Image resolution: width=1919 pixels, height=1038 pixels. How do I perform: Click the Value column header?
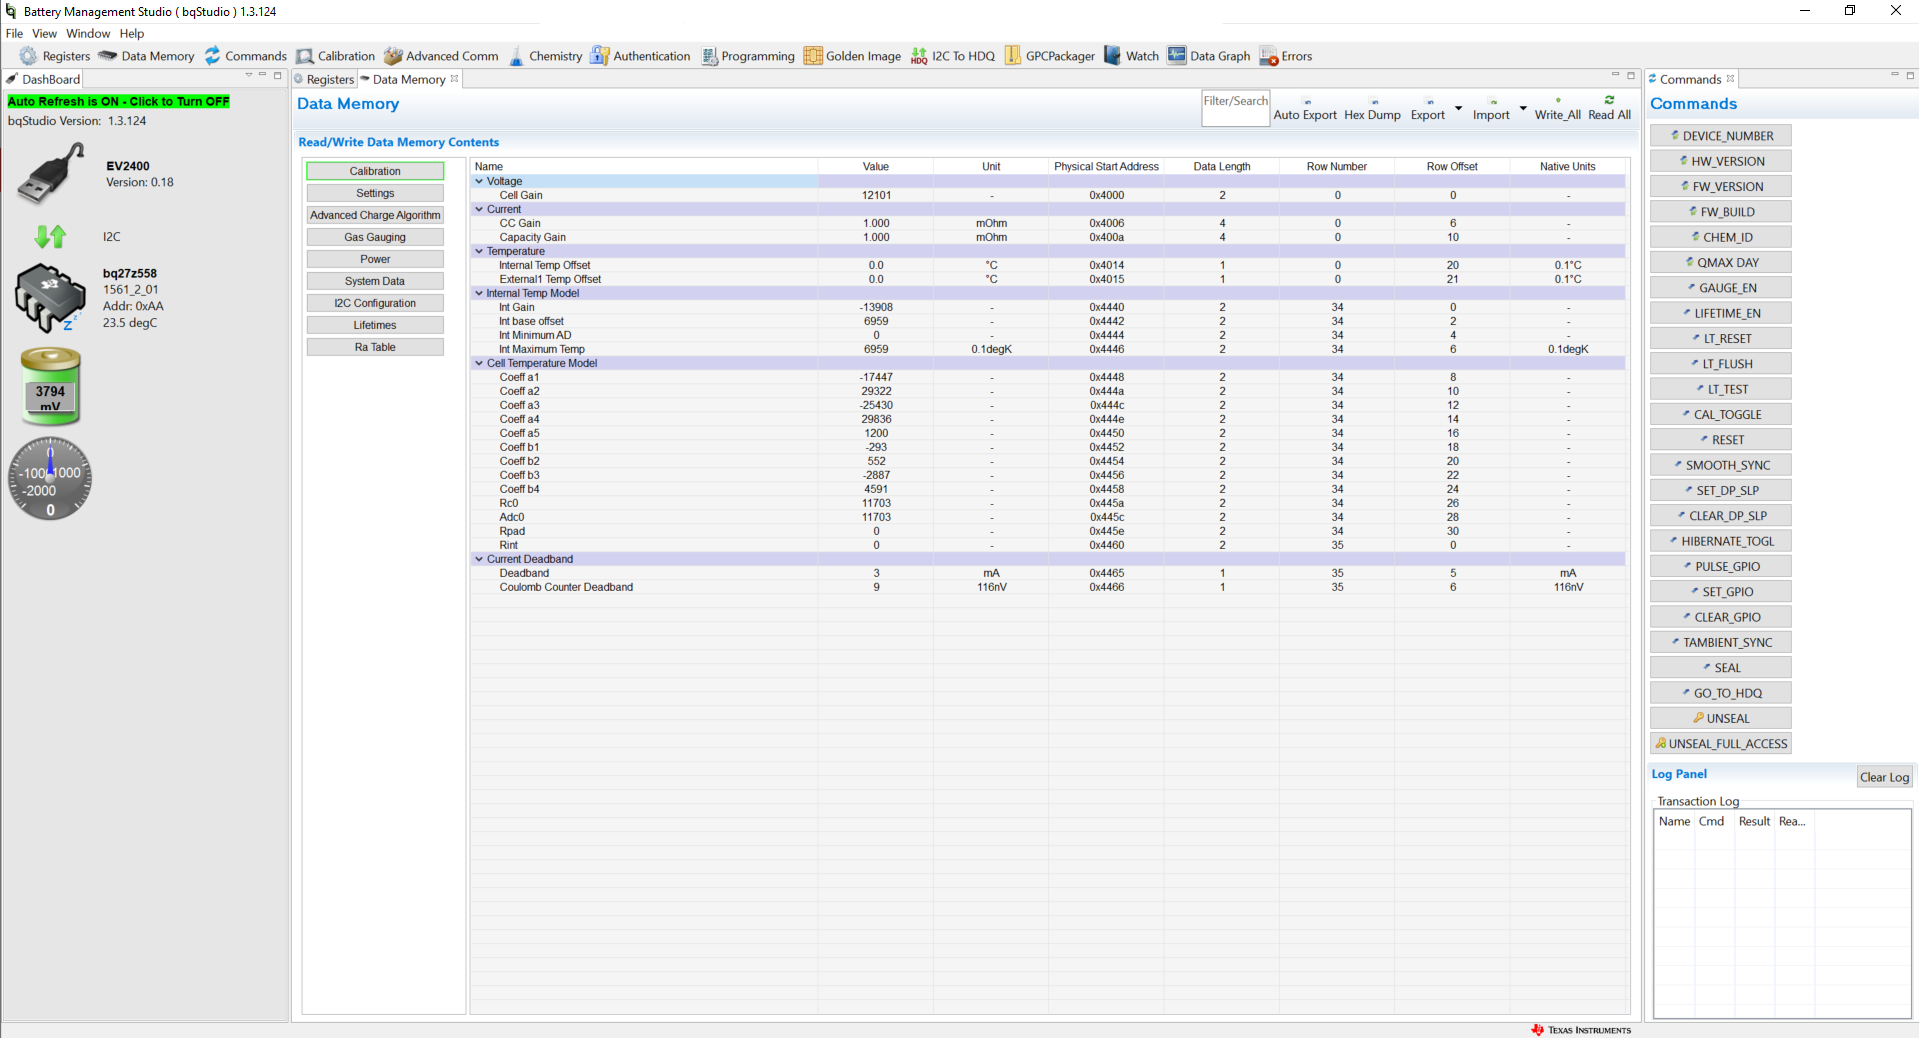click(876, 166)
